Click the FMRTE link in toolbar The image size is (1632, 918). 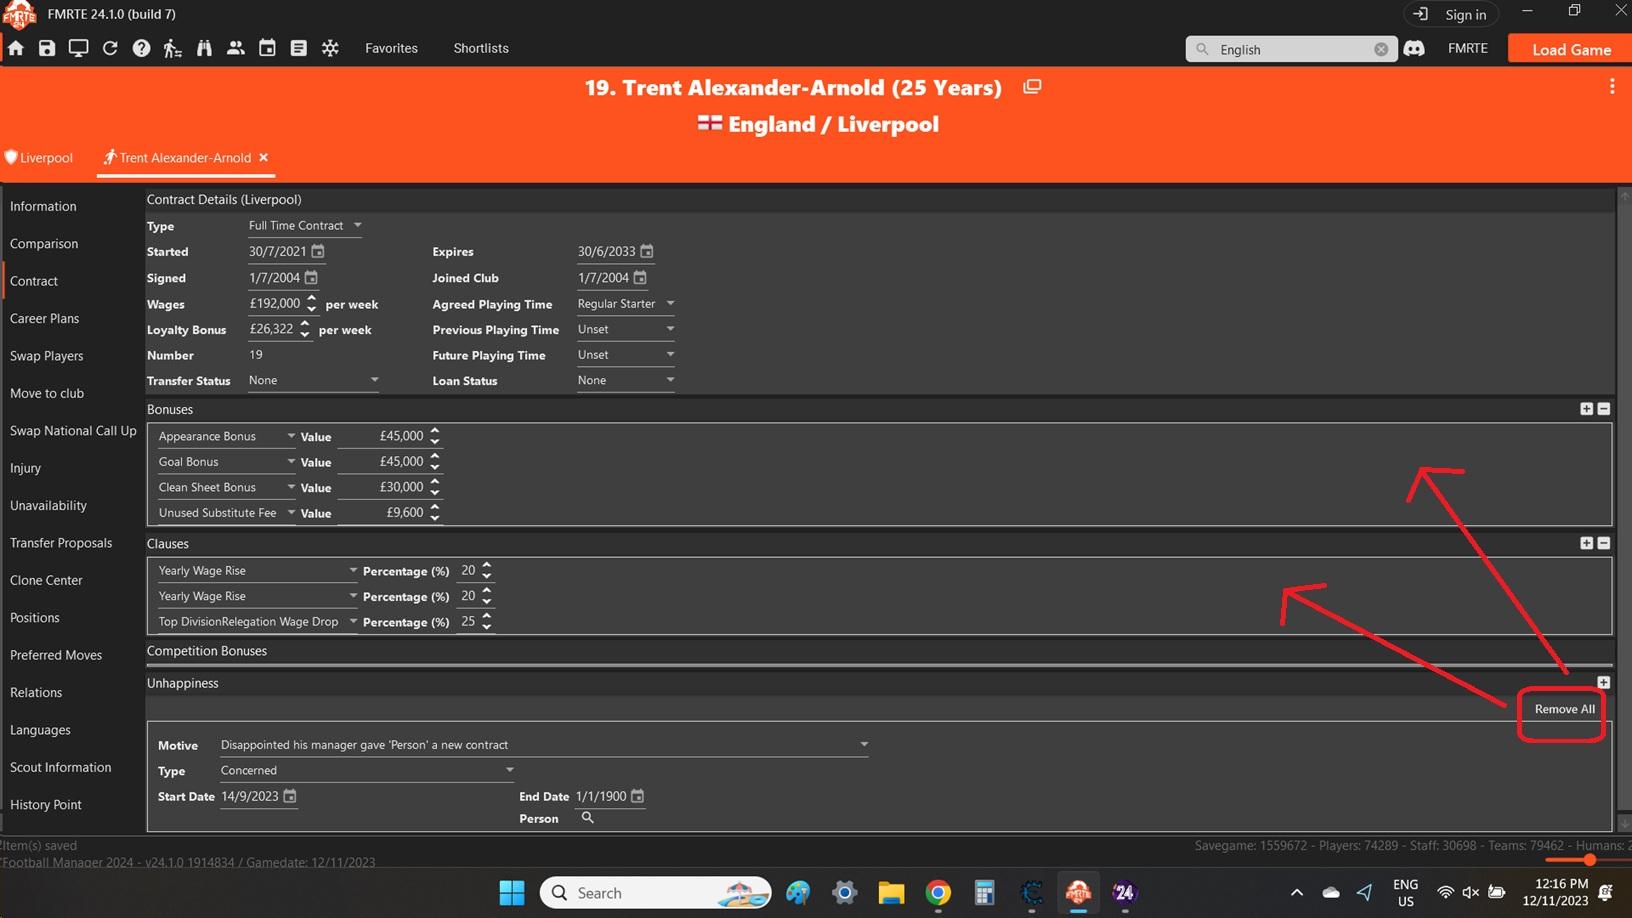pos(1467,48)
